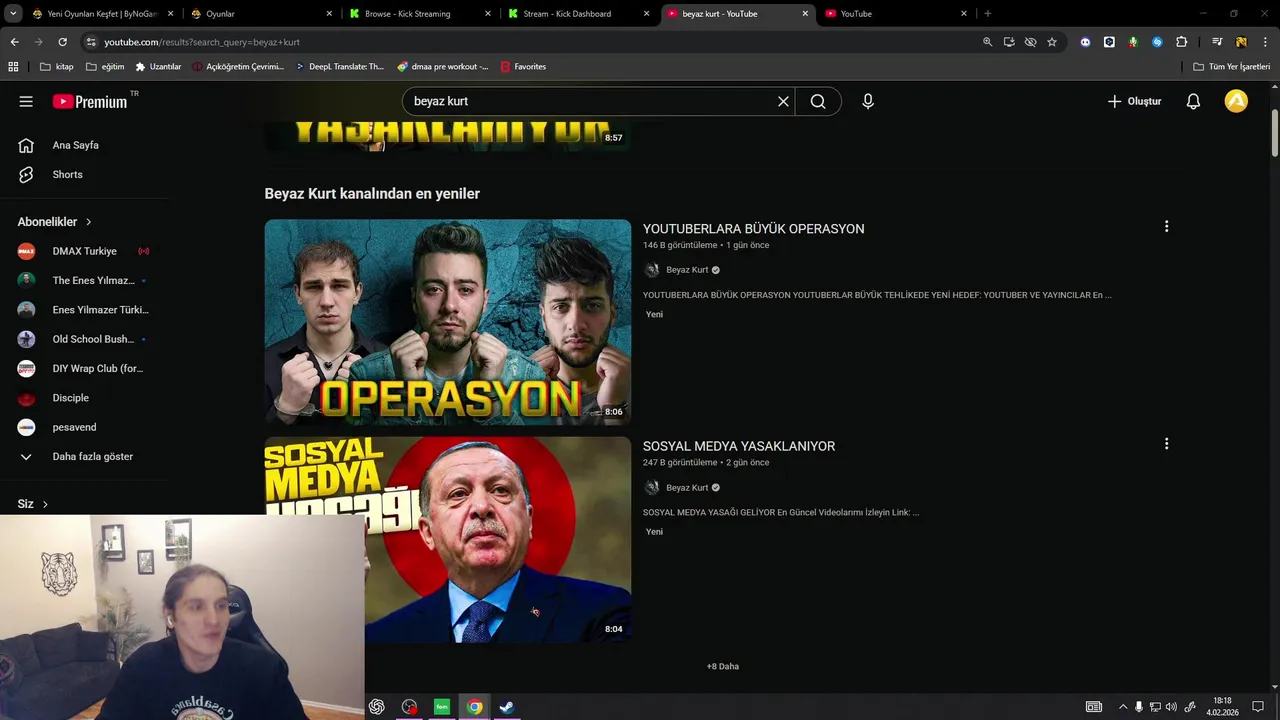Open the Beyaz Kurt channel under OPERASYON video

tap(687, 270)
